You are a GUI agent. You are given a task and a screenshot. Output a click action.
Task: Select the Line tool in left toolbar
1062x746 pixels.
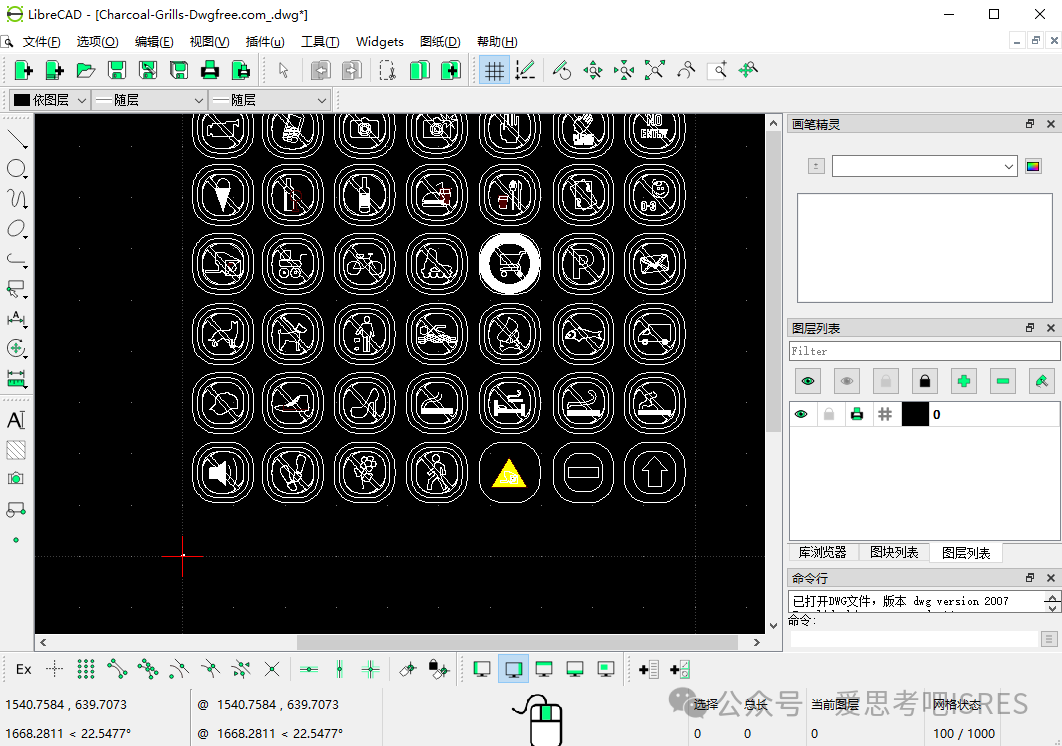click(16, 138)
